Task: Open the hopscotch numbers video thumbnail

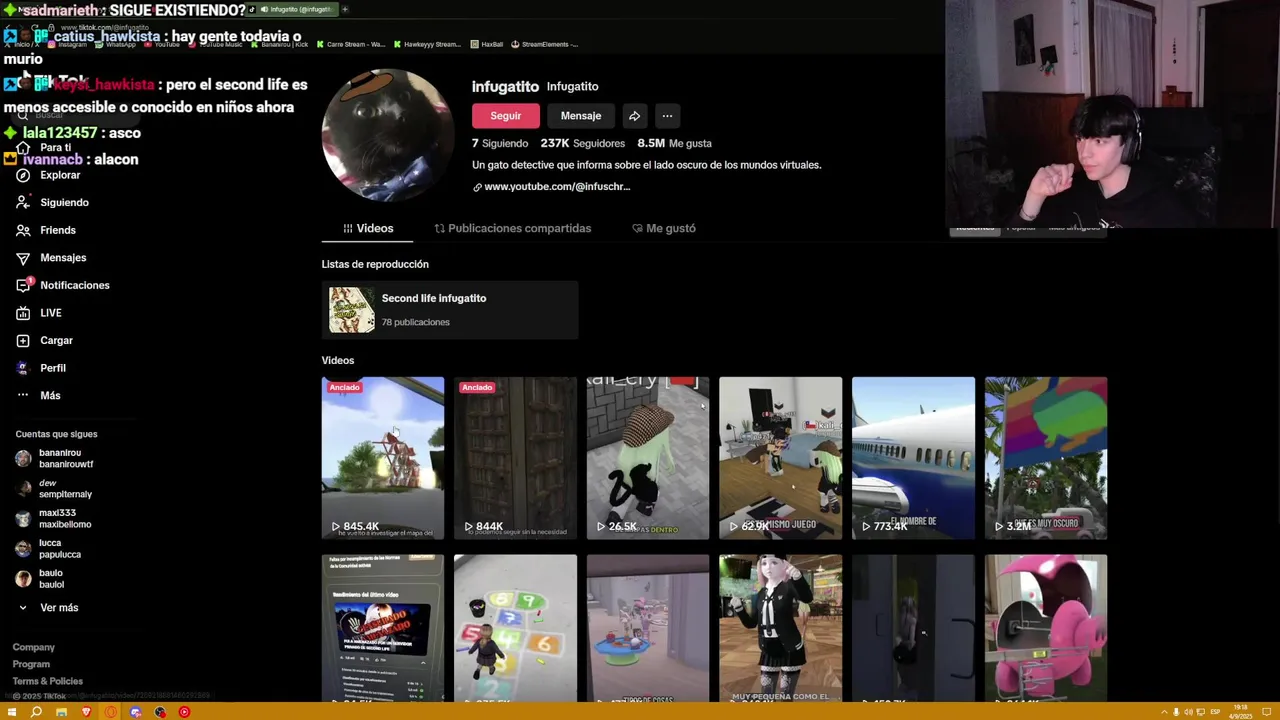Action: (515, 629)
